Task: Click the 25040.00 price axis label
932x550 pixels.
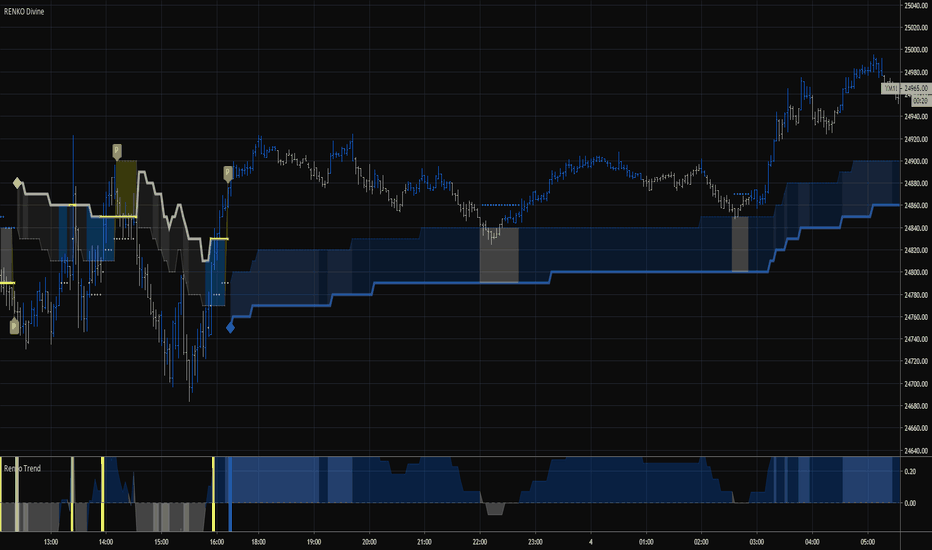Action: coord(916,5)
